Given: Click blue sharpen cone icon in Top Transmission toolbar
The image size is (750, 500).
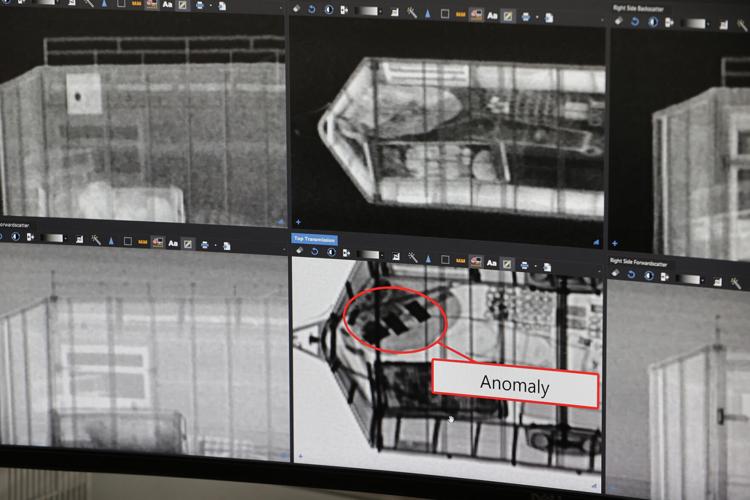Looking at the screenshot, I should coord(428,258).
